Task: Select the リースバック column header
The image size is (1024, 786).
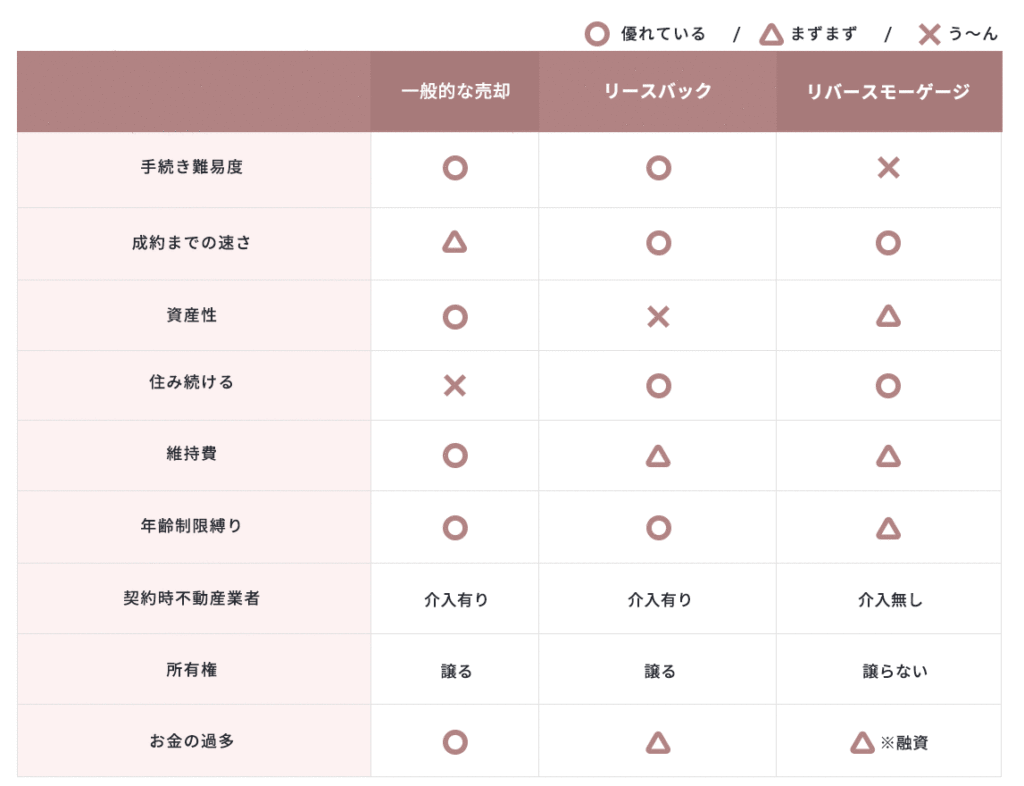Action: (x=658, y=92)
